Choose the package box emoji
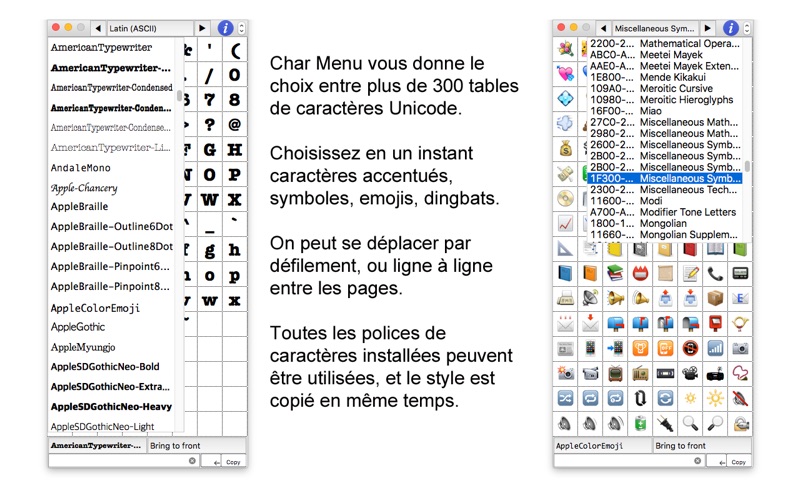Image resolution: width=800 pixels, height=500 pixels. 715,298
